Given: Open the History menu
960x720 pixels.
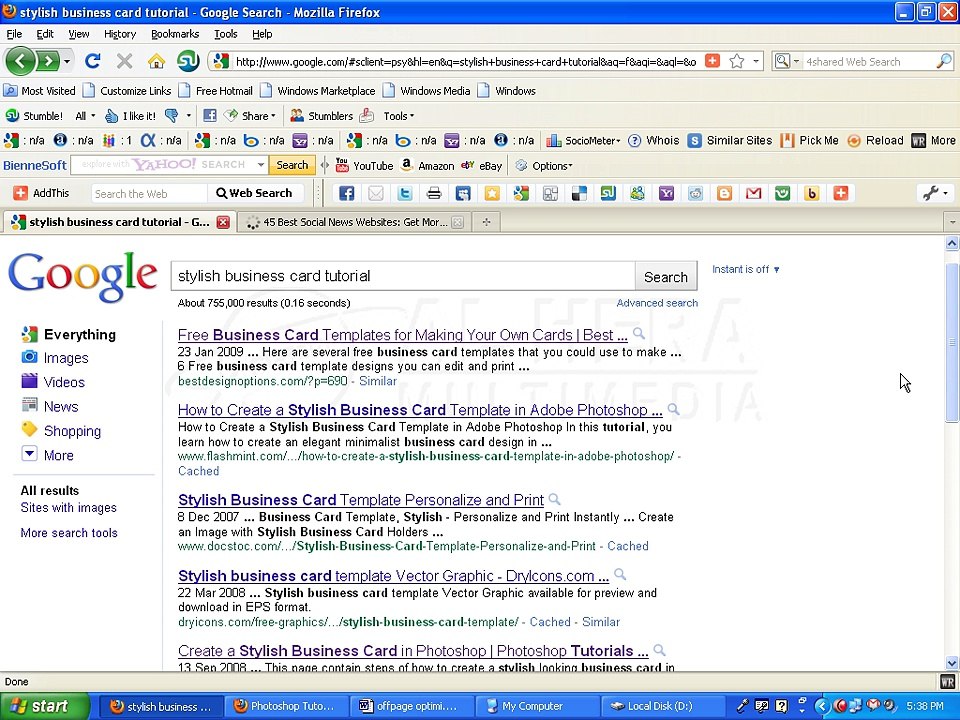Looking at the screenshot, I should (120, 34).
